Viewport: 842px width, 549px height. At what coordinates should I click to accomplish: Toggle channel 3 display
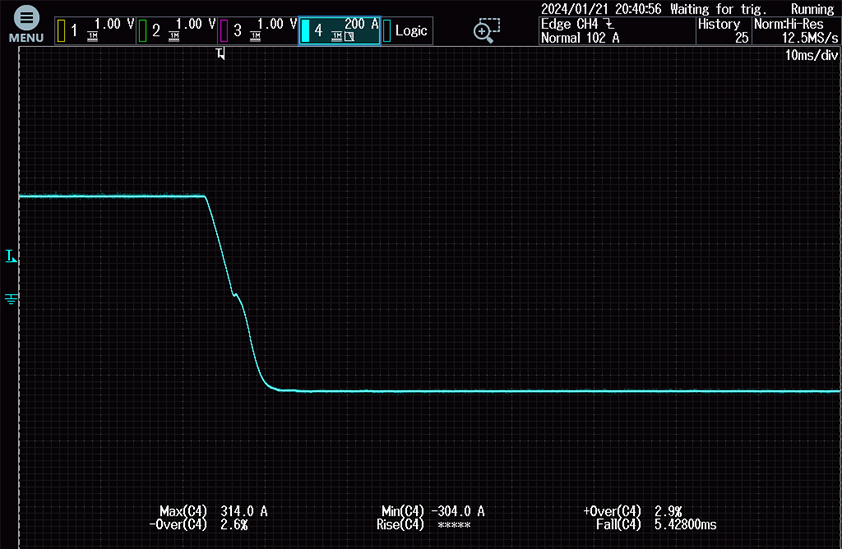tap(257, 30)
